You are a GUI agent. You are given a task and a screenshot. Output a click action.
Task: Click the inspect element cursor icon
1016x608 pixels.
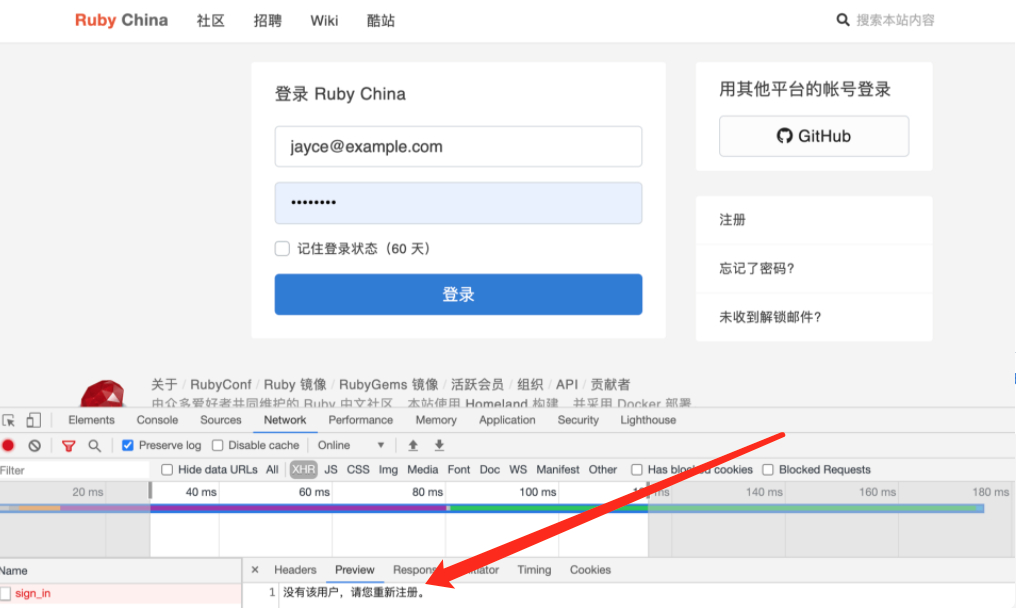click(x=9, y=421)
